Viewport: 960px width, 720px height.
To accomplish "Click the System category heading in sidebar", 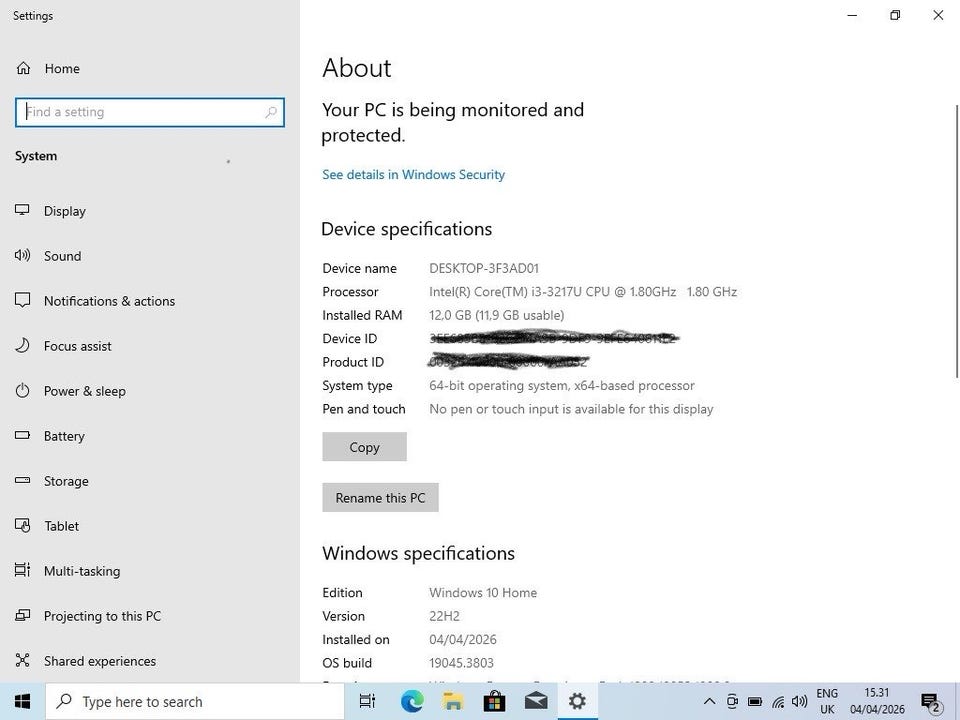I will pyautogui.click(x=36, y=156).
